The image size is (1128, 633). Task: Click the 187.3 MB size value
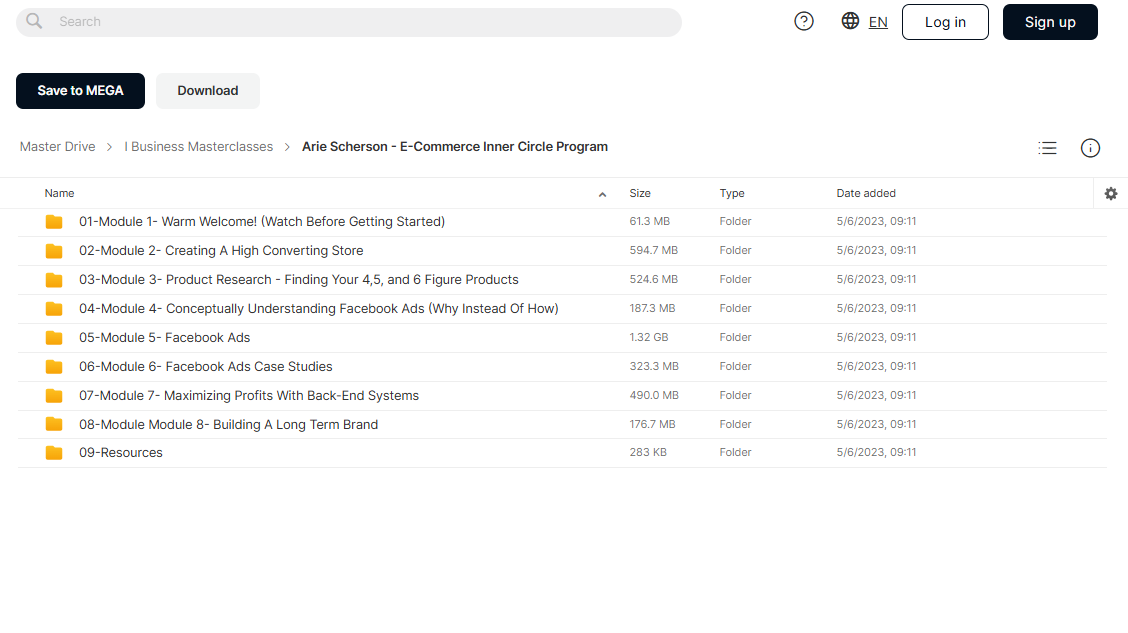click(652, 308)
